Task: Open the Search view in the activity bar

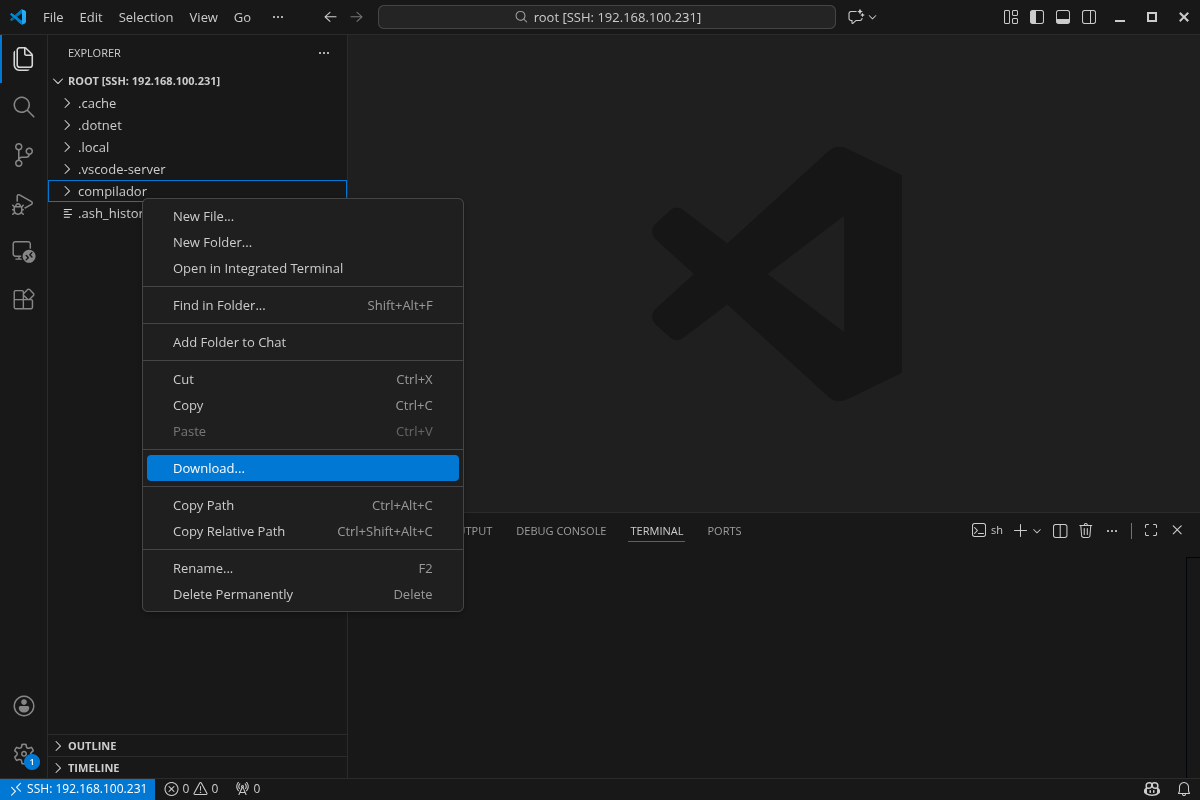Action: (x=23, y=107)
